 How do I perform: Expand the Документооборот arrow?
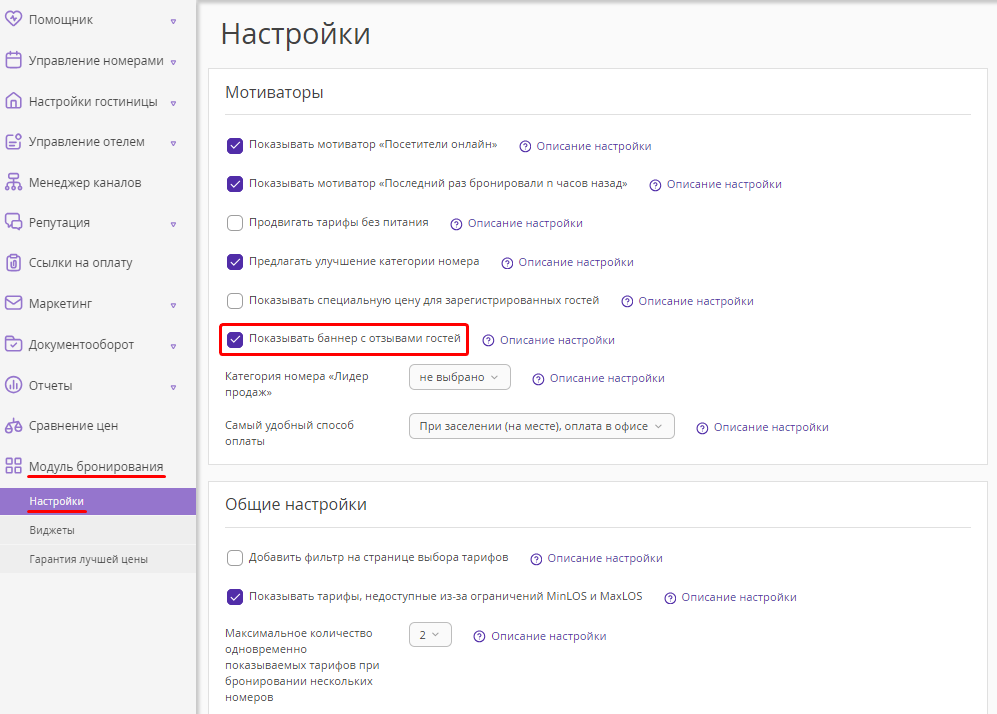tap(173, 346)
